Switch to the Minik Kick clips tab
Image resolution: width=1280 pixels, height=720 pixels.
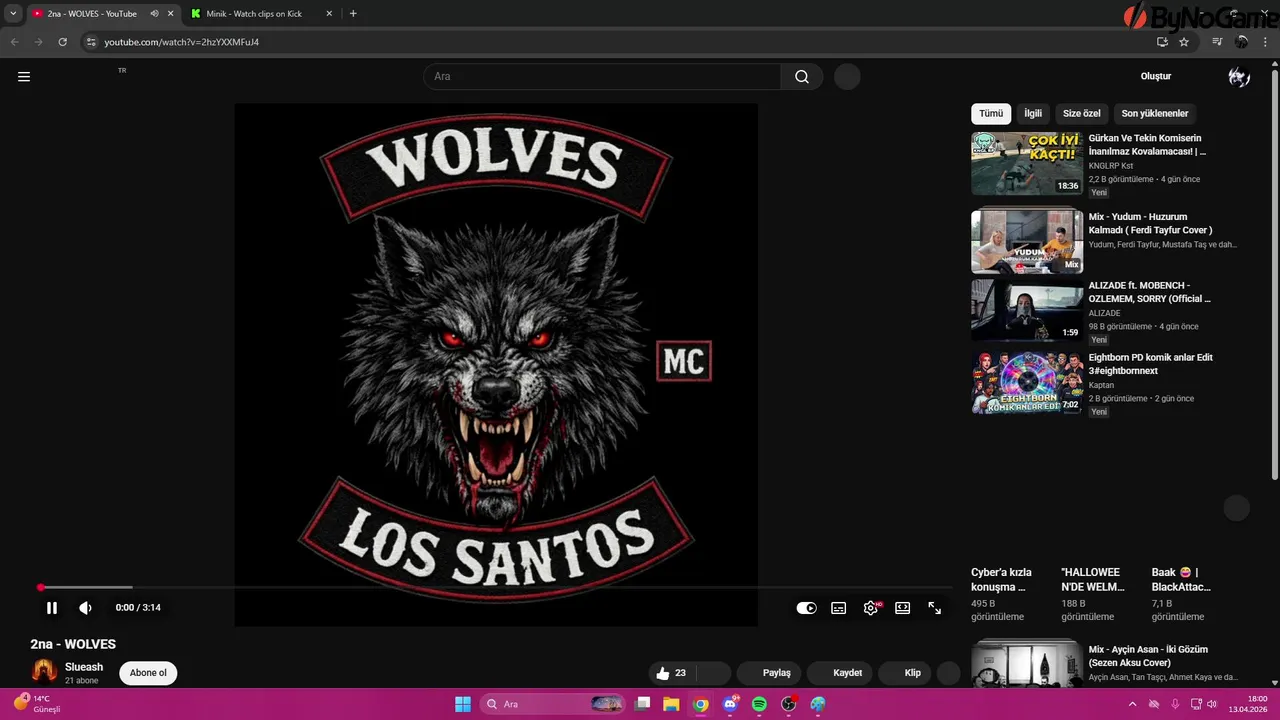click(254, 14)
